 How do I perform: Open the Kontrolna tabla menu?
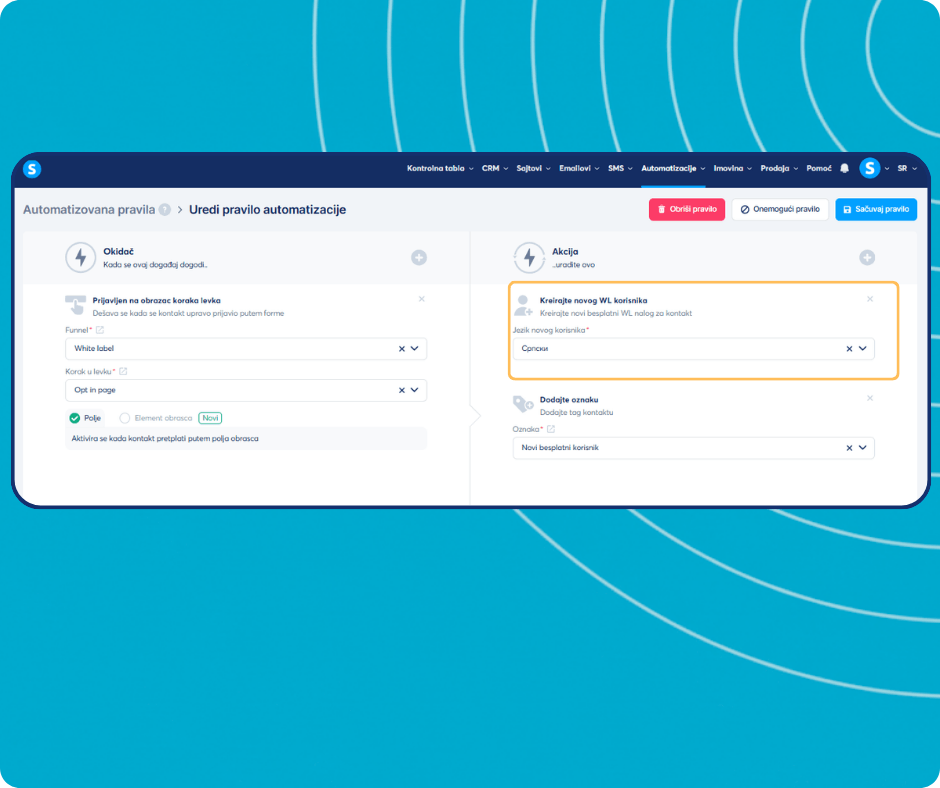pos(440,169)
